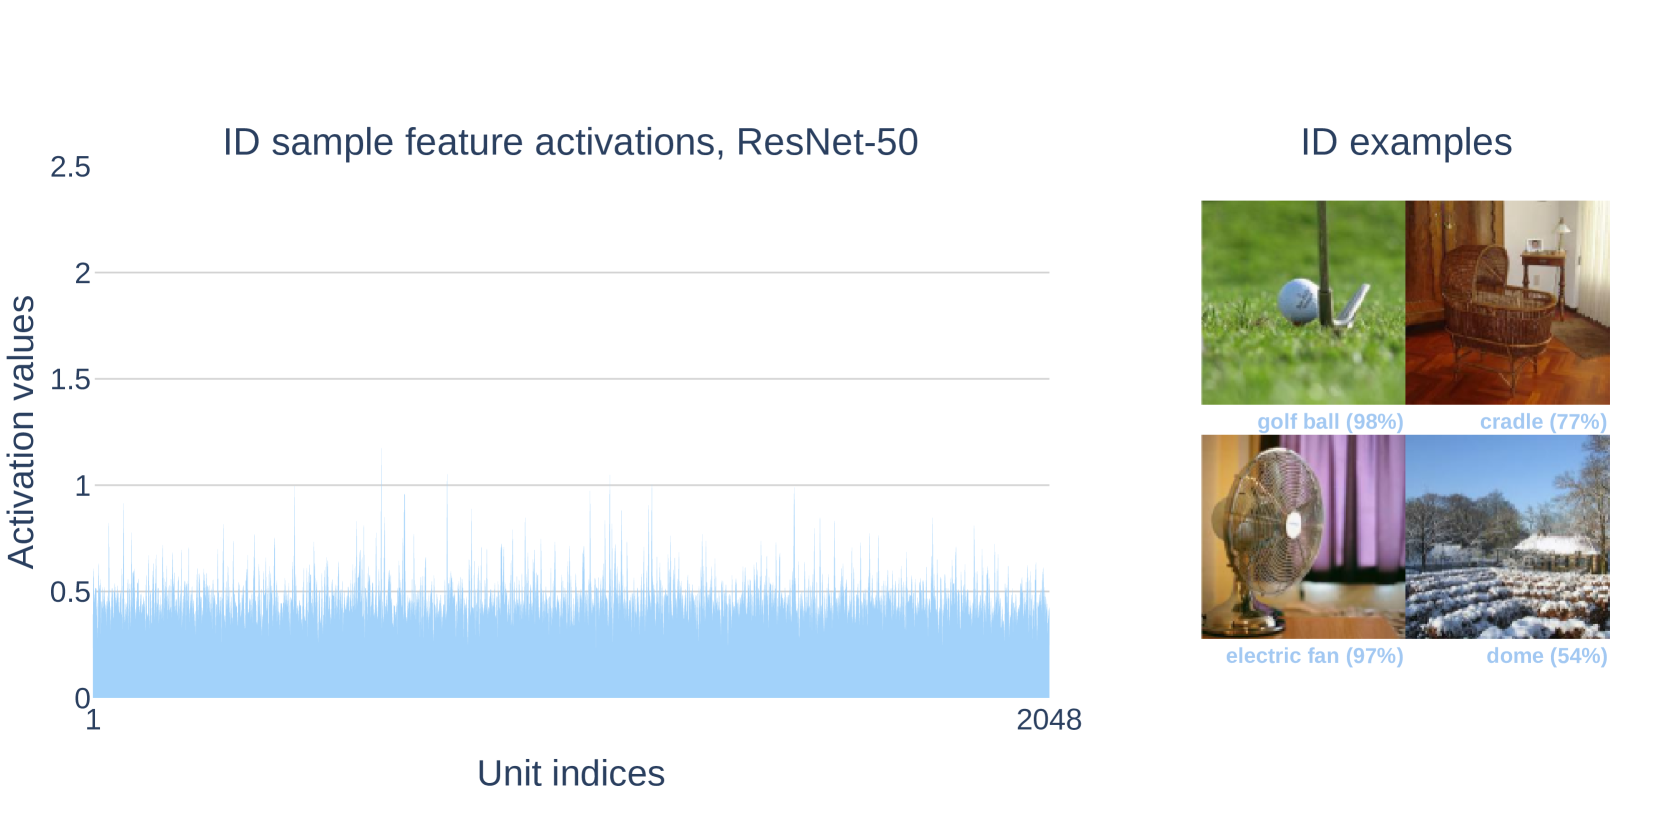
Task: Click the snowy dome example image
Action: (1507, 536)
